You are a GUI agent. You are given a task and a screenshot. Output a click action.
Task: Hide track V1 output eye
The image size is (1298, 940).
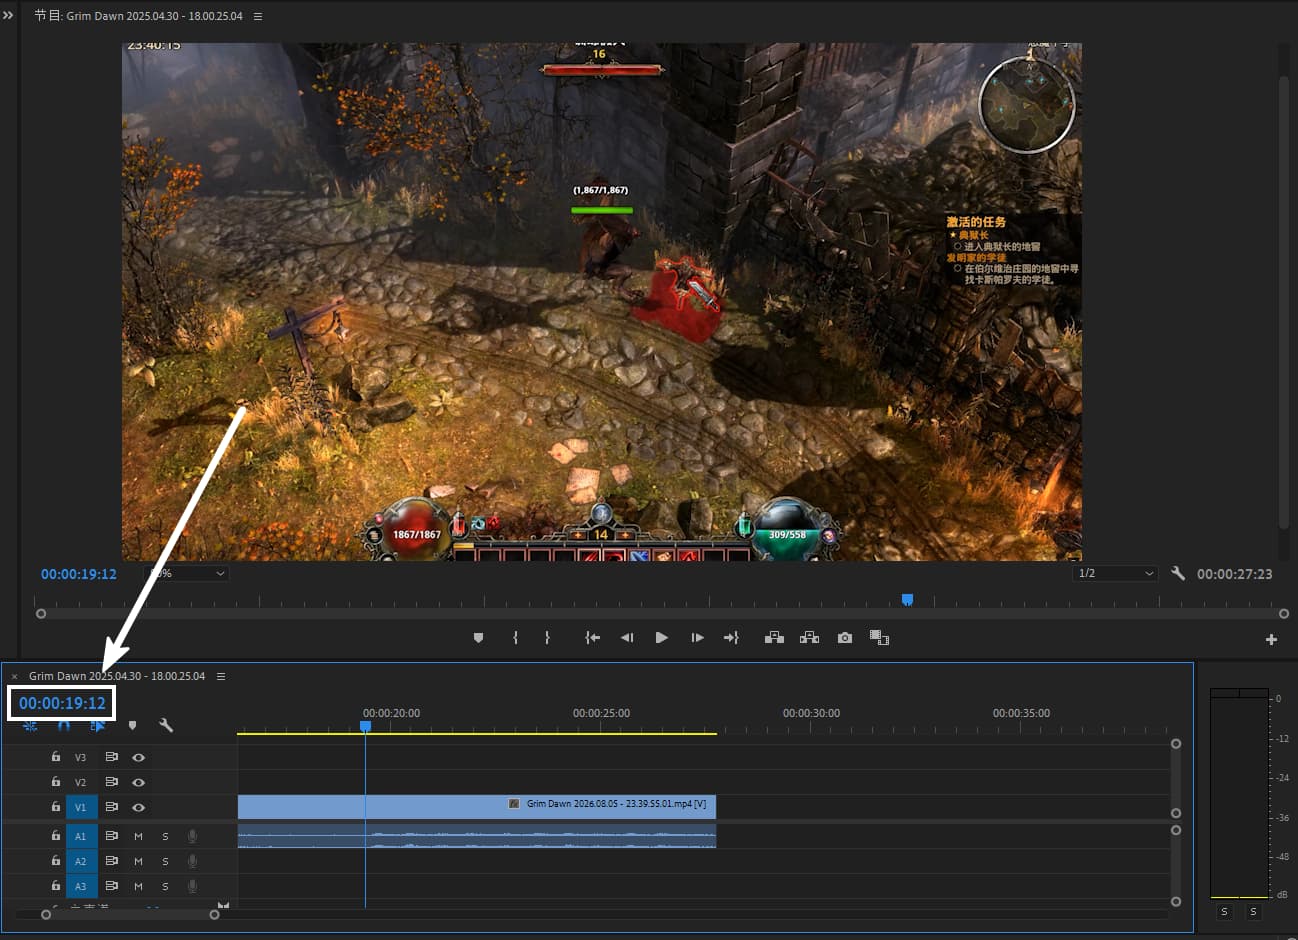(x=139, y=807)
